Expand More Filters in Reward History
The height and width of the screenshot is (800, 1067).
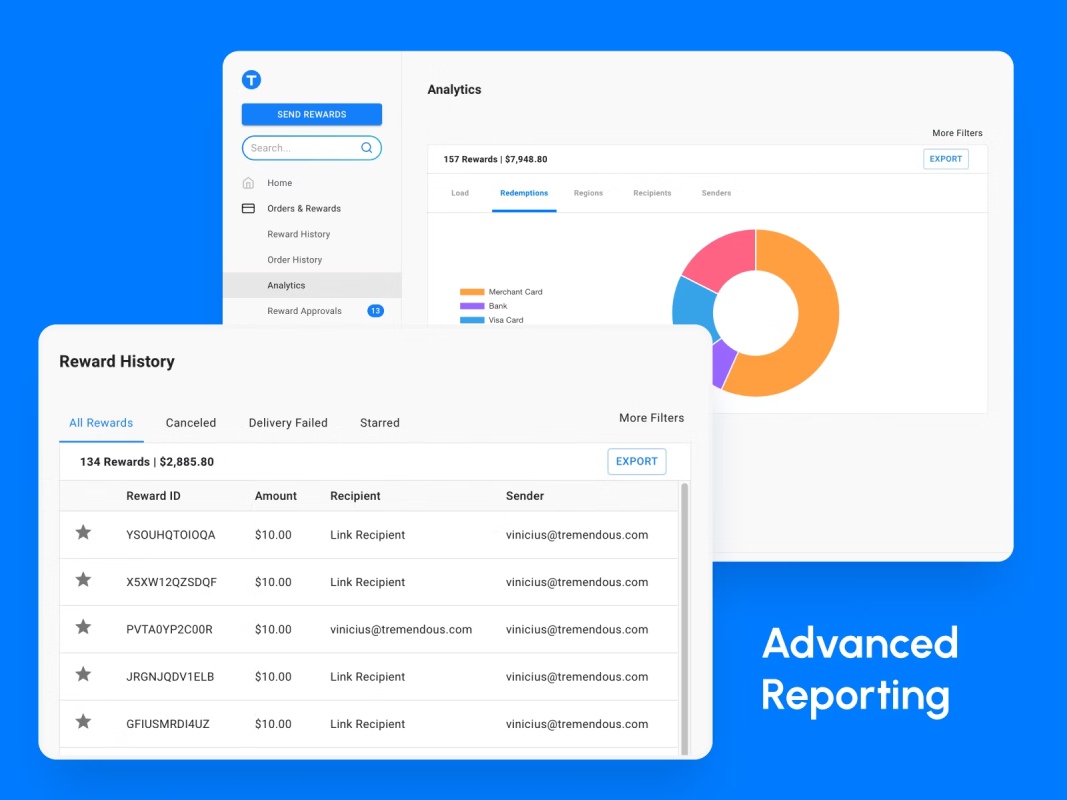pyautogui.click(x=651, y=418)
